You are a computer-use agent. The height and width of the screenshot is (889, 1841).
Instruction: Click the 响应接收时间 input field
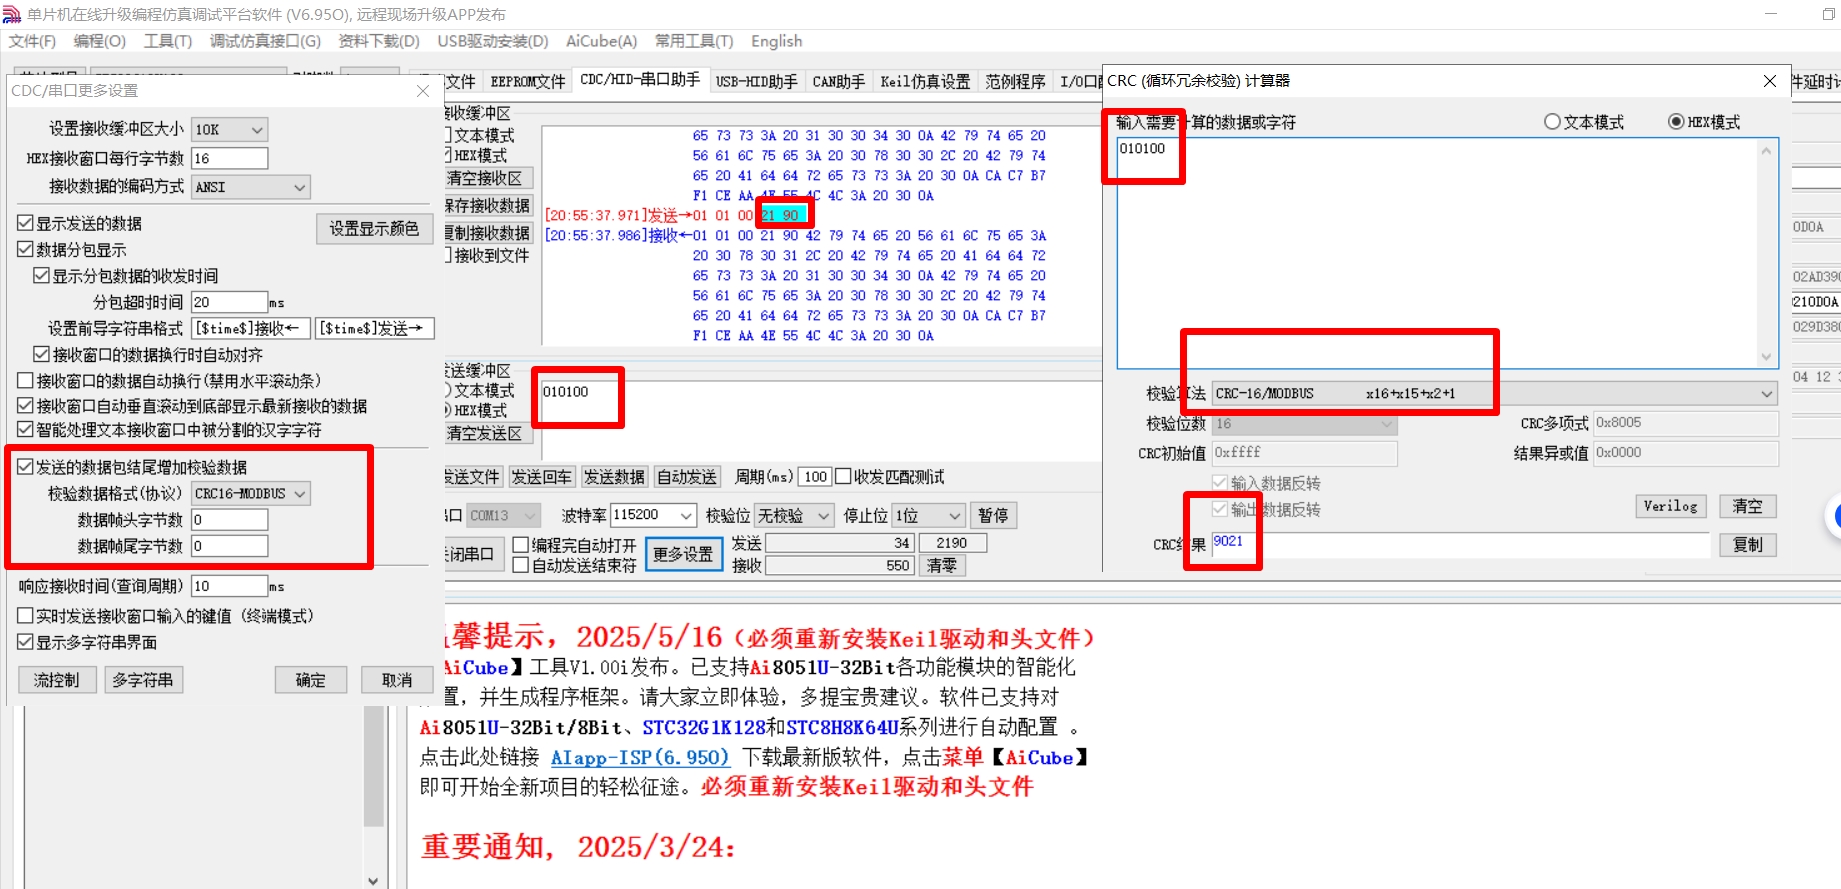[x=230, y=586]
